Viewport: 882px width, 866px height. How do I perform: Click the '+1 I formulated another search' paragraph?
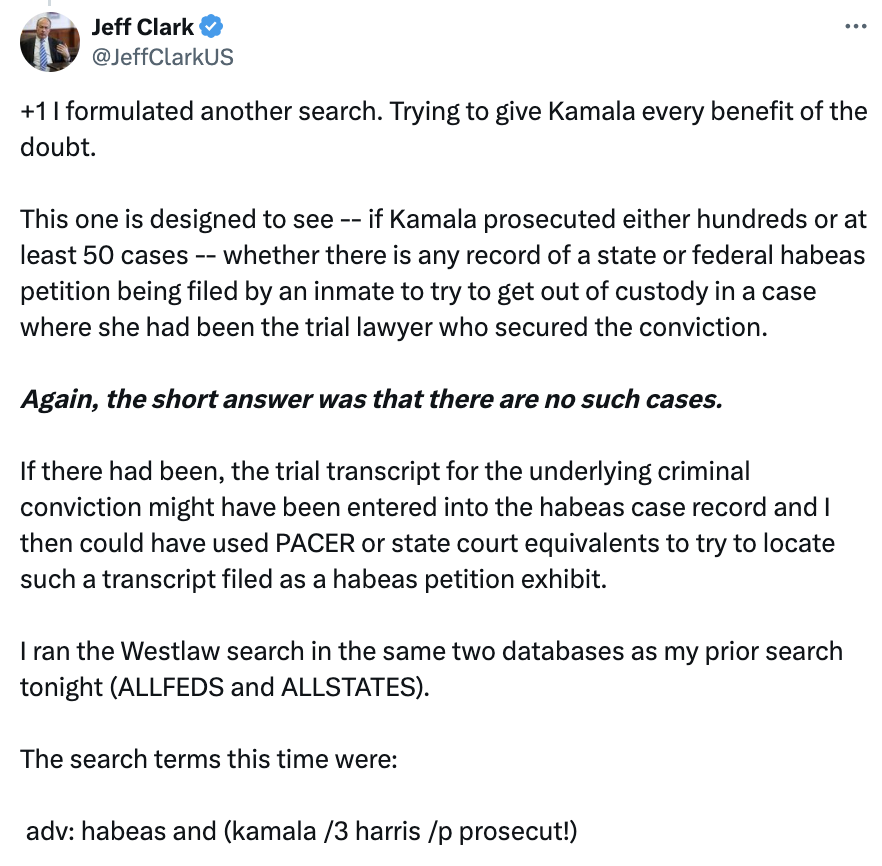point(443,129)
